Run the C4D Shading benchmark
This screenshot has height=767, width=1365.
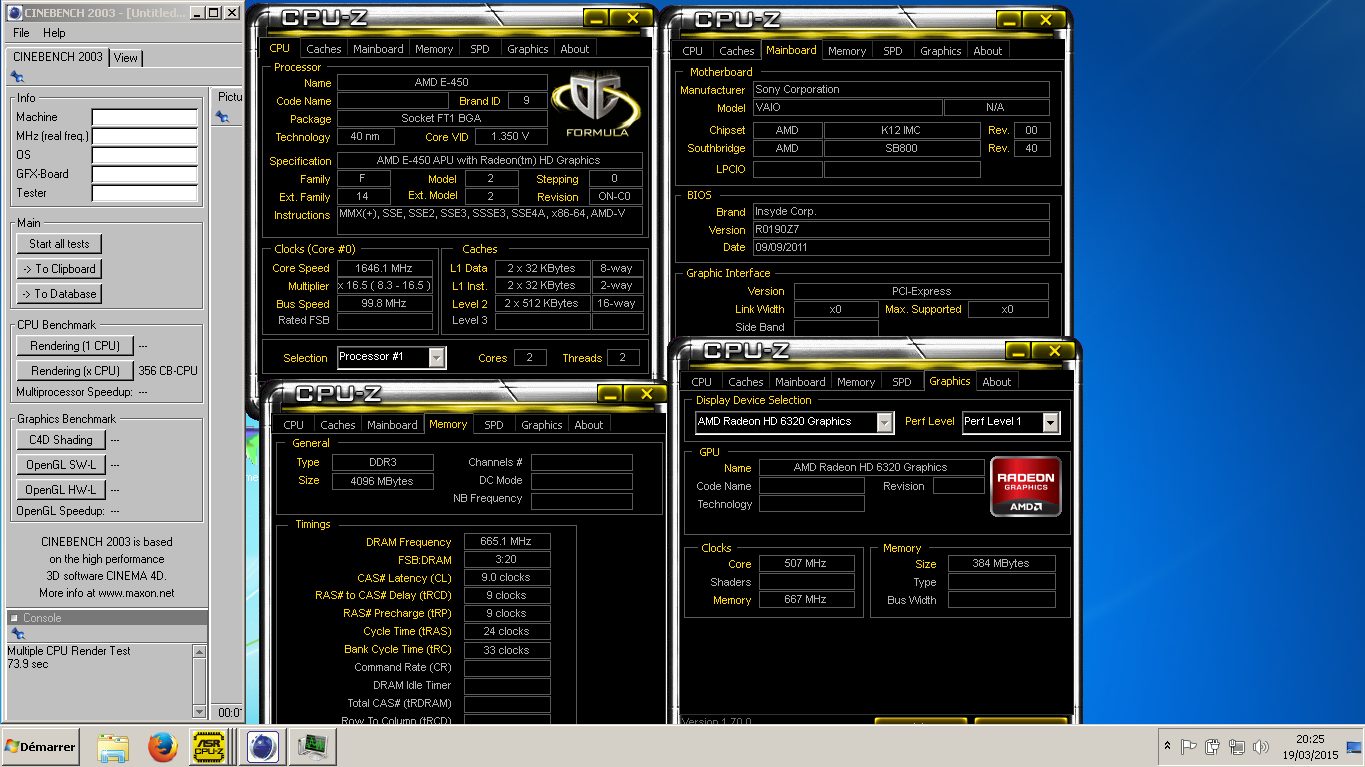61,440
